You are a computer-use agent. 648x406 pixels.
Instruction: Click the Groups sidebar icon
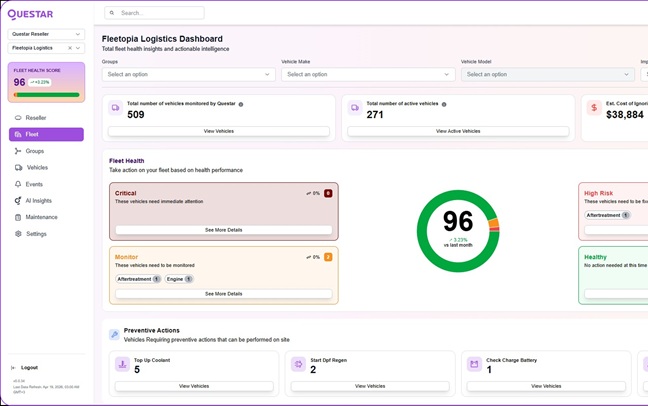click(18, 151)
